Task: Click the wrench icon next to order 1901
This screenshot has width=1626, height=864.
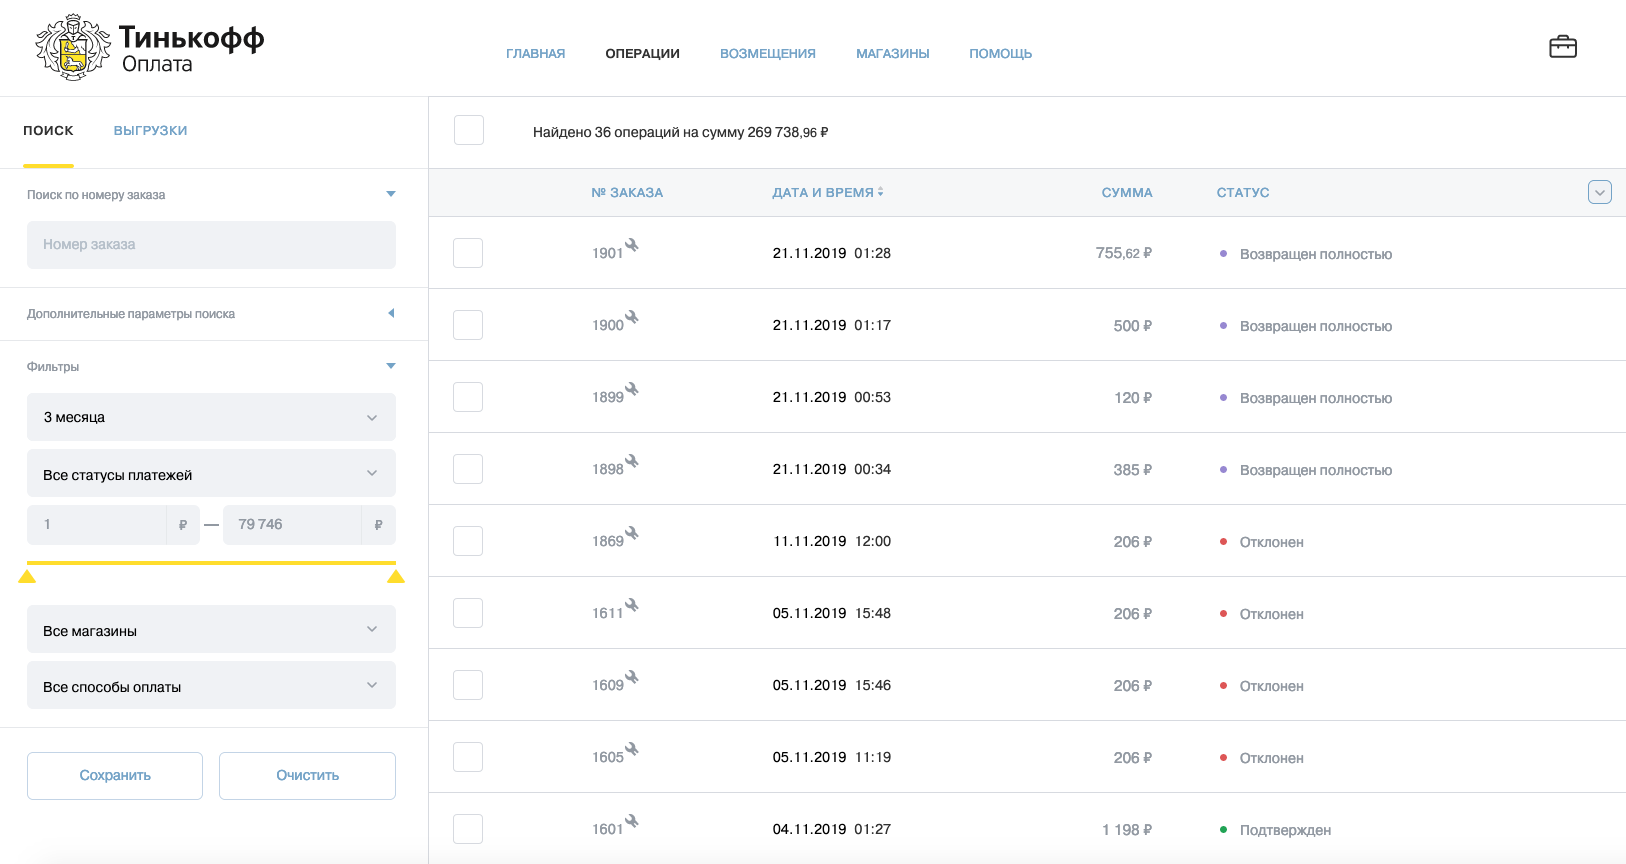Action: [x=632, y=245]
